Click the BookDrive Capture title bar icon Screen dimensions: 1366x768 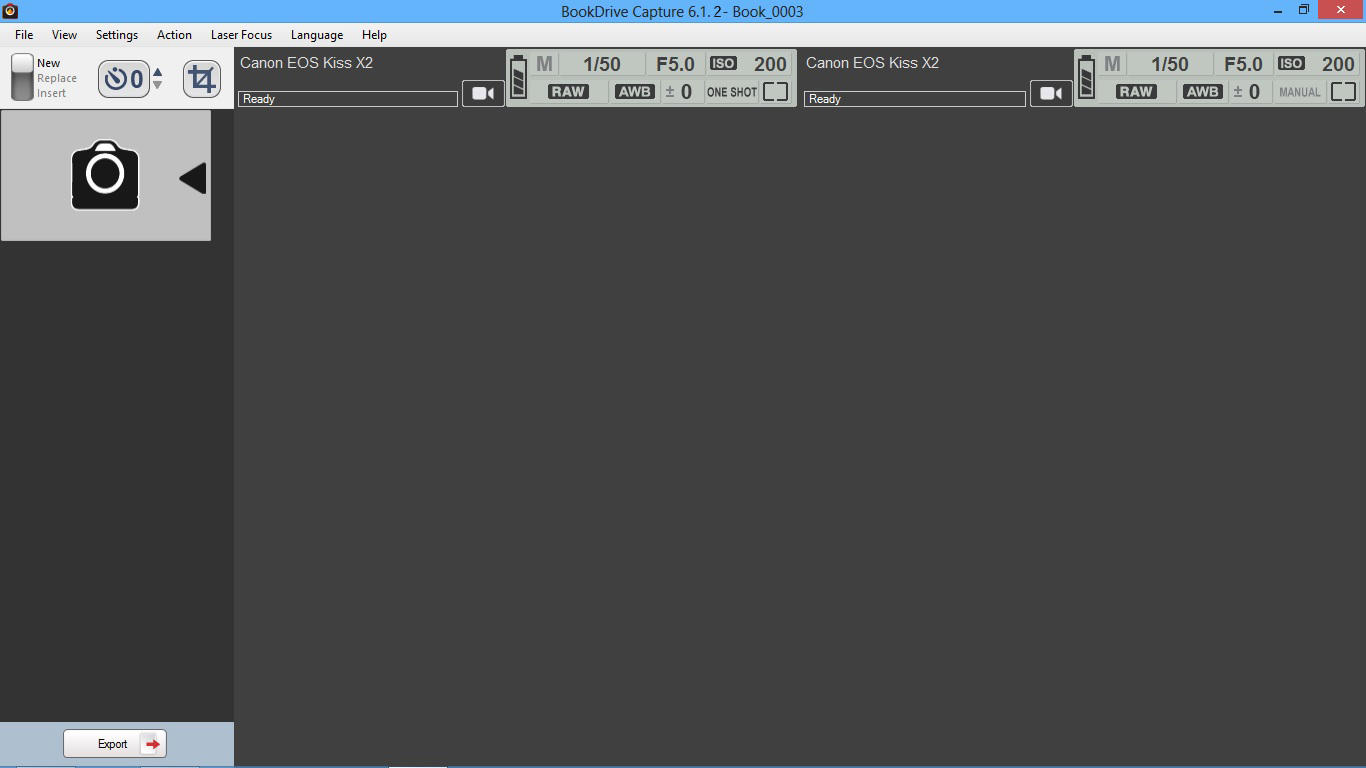[11, 11]
